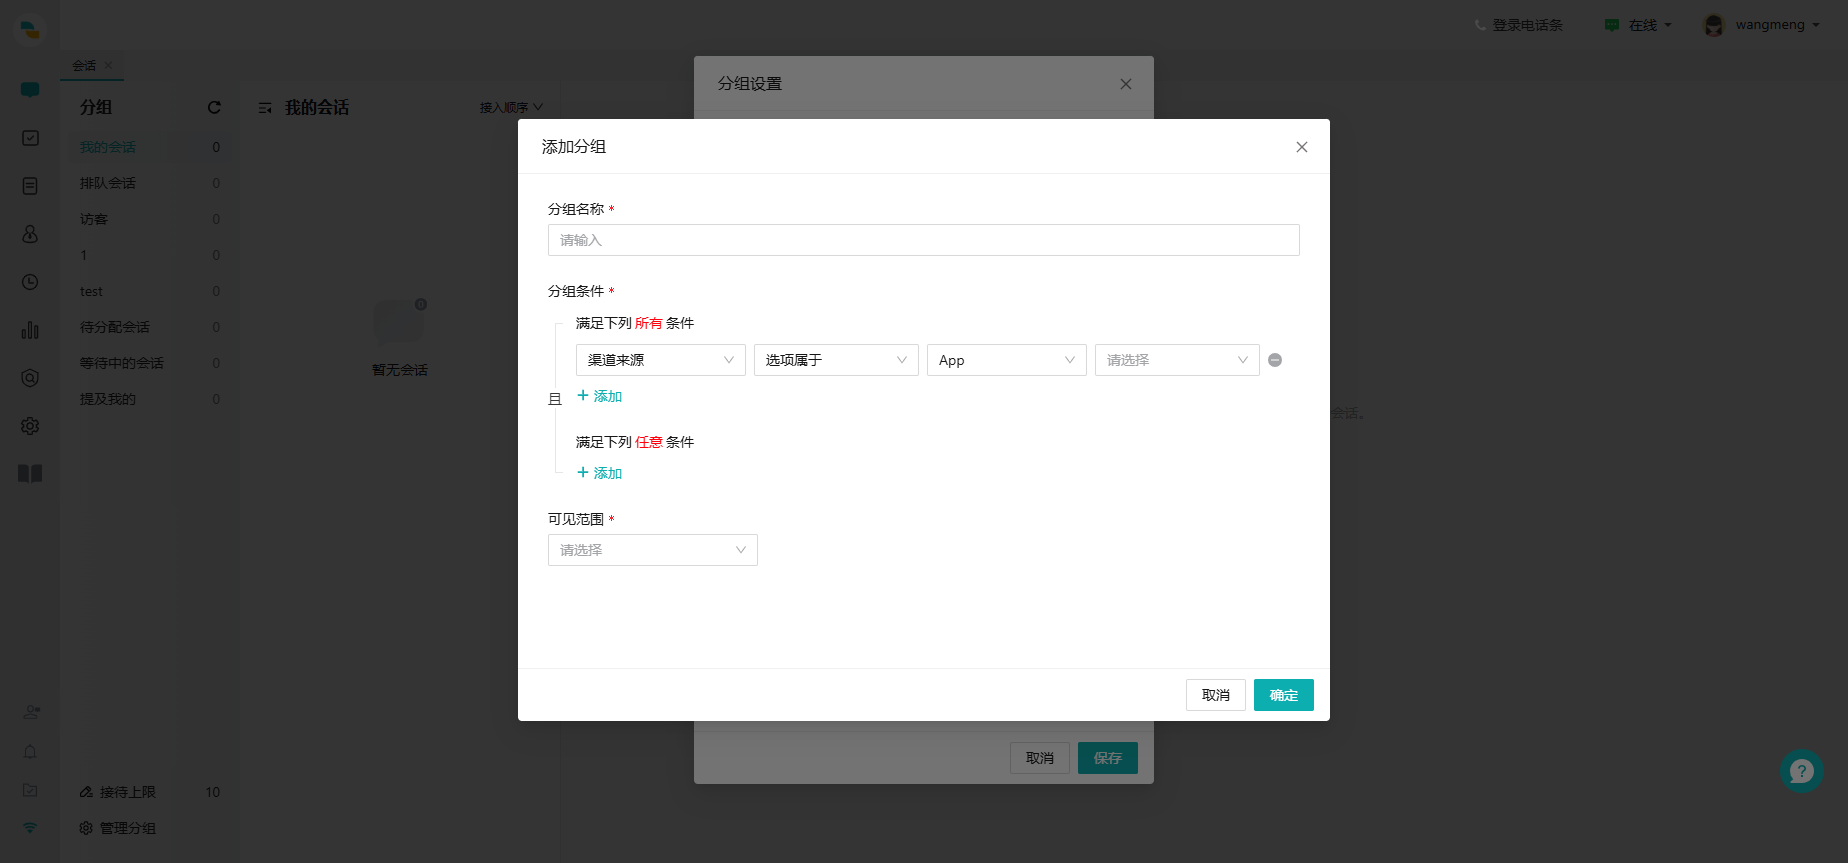Screen dimensions: 1848x863
Task: Select the 会话 tab
Action: point(84,66)
